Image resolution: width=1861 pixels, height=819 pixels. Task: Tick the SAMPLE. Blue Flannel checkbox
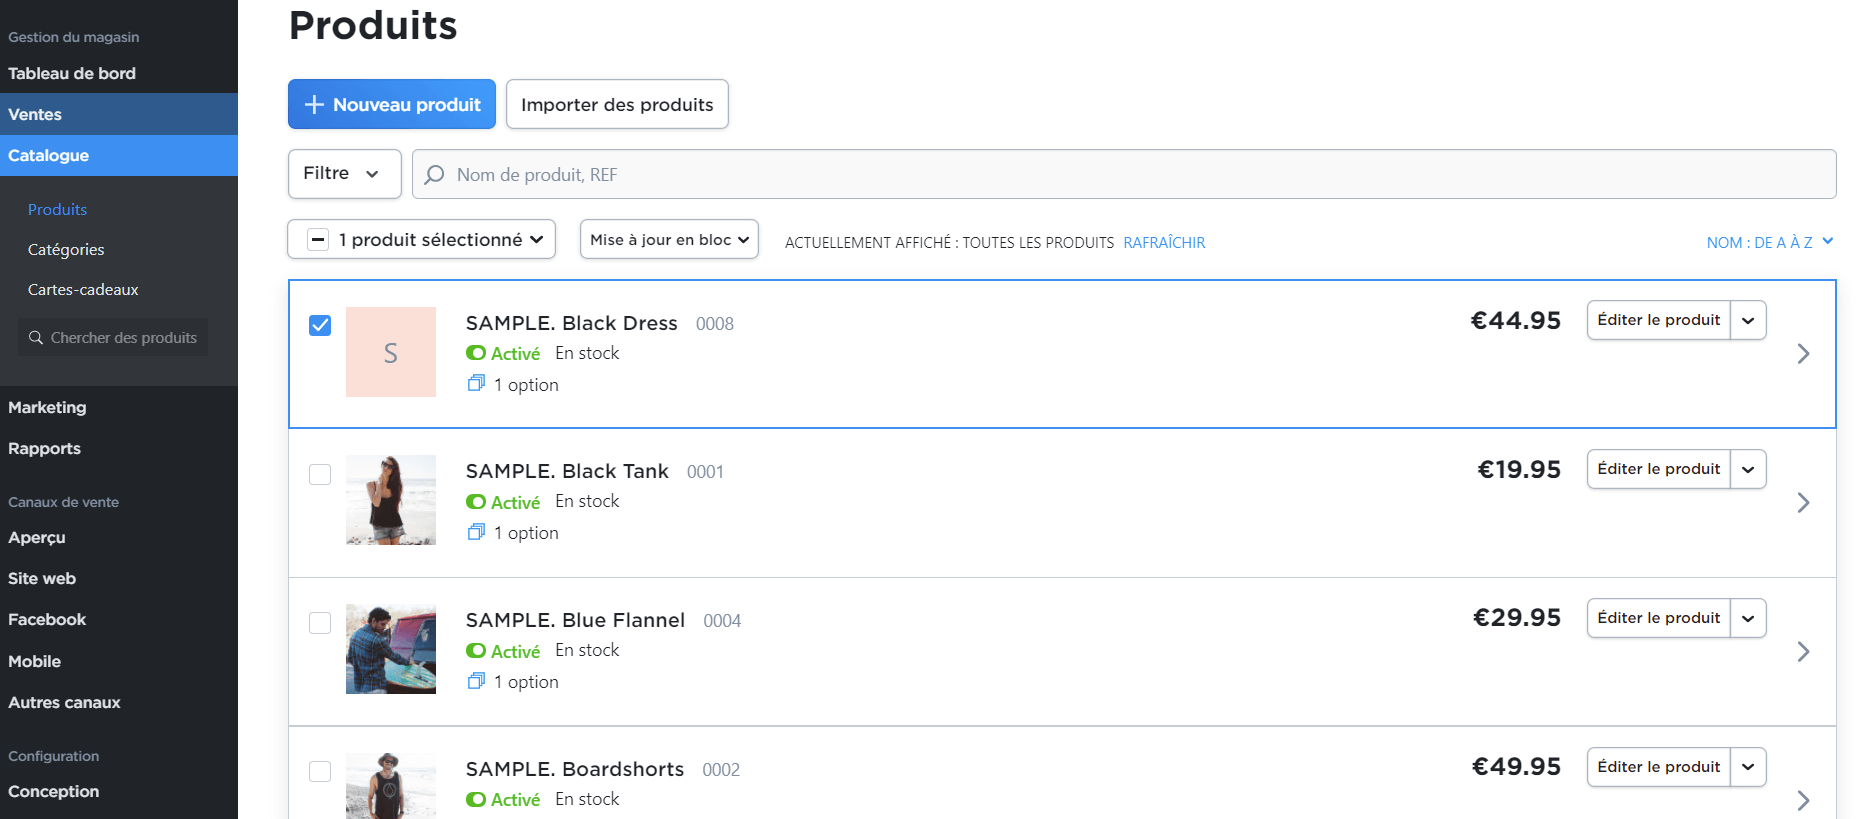pyautogui.click(x=320, y=623)
